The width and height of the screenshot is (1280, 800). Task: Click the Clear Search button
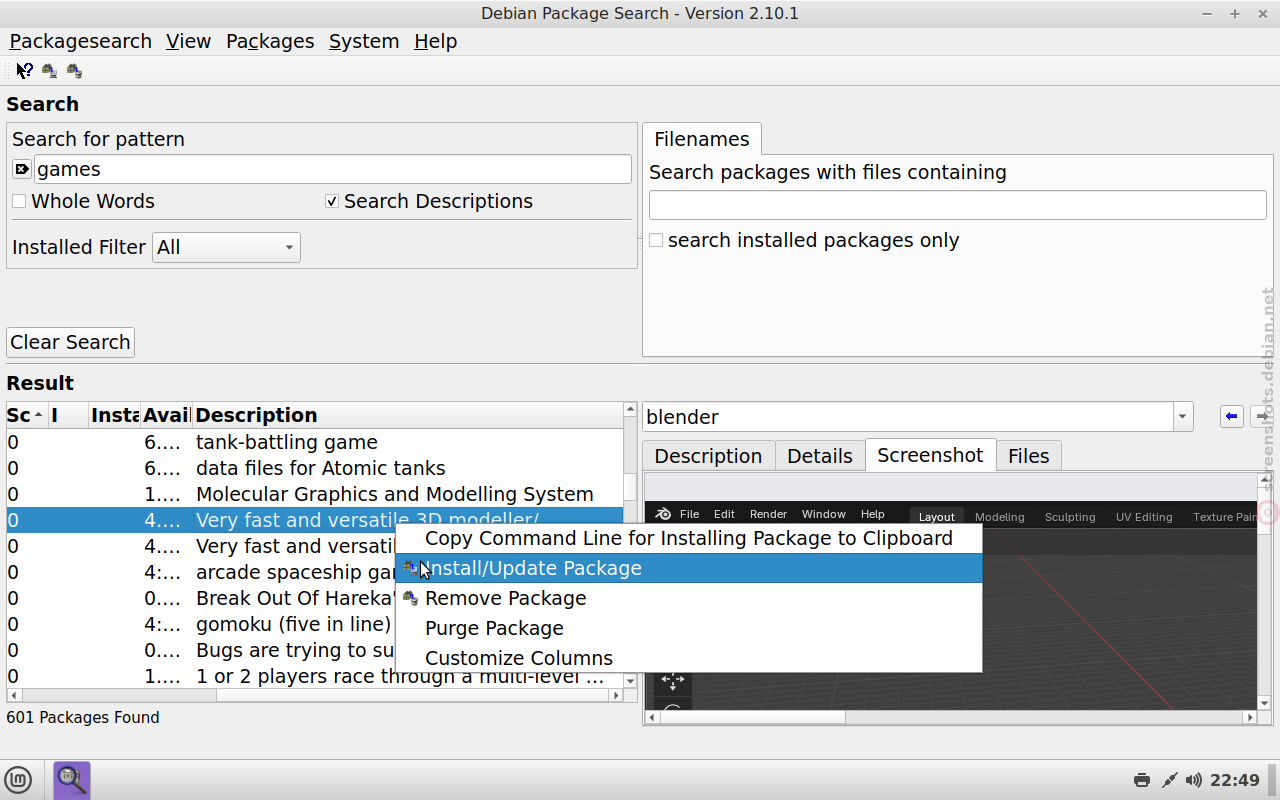point(70,342)
